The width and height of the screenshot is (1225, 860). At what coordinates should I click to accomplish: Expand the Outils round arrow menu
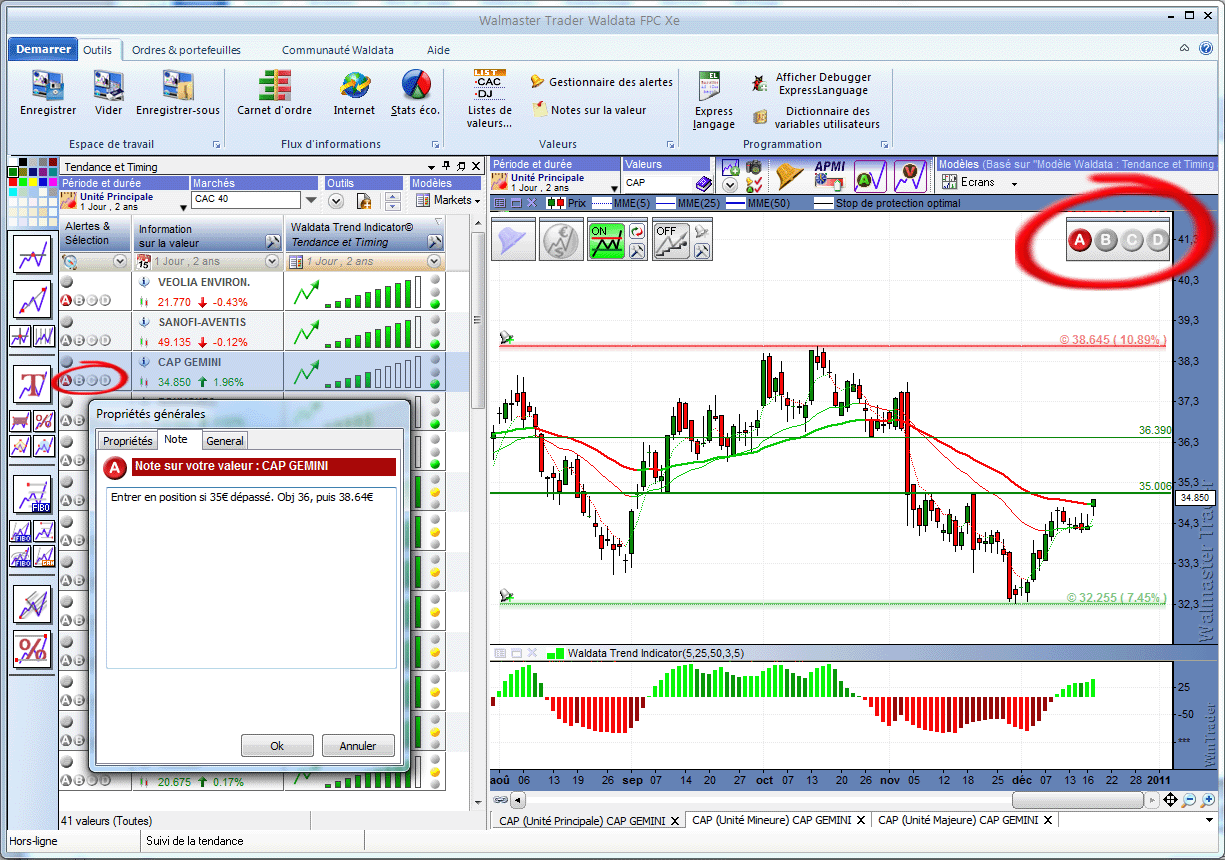point(336,201)
